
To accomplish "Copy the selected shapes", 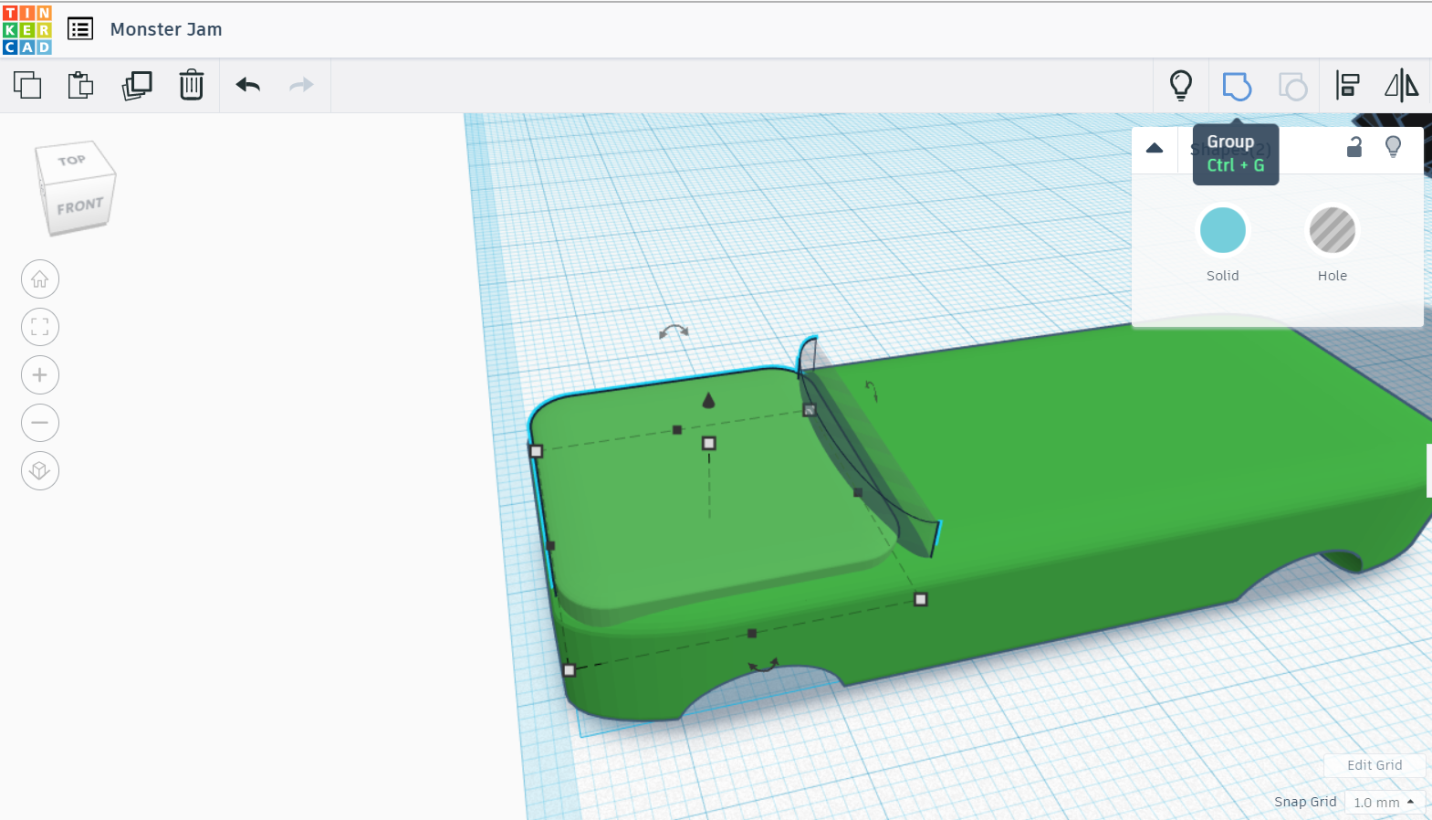I will [28, 85].
